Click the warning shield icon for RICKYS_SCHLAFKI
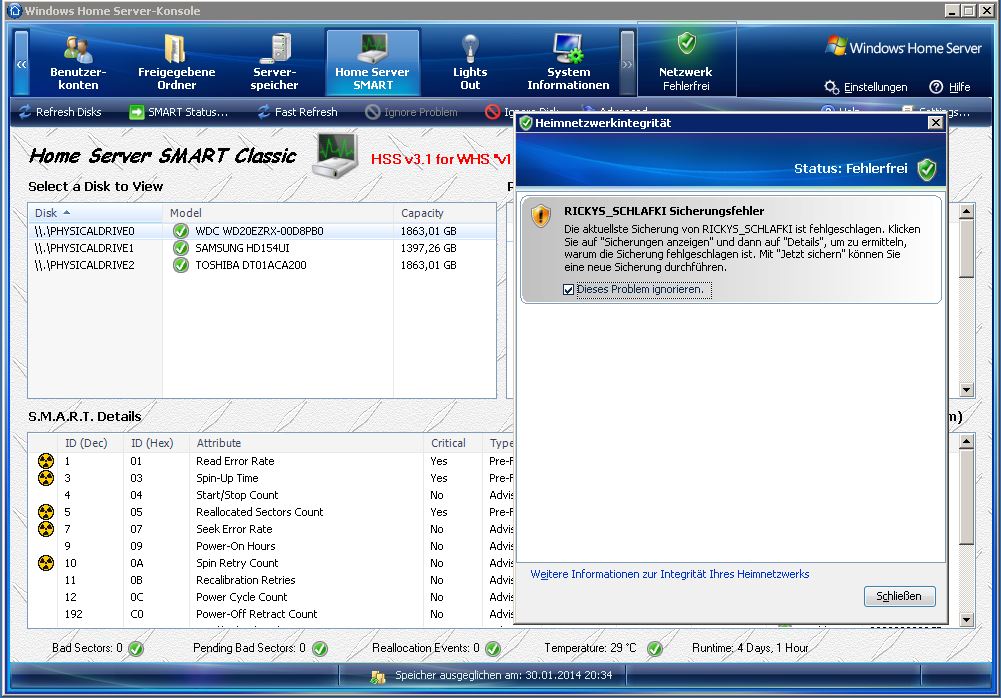1001x698 pixels. coord(541,216)
